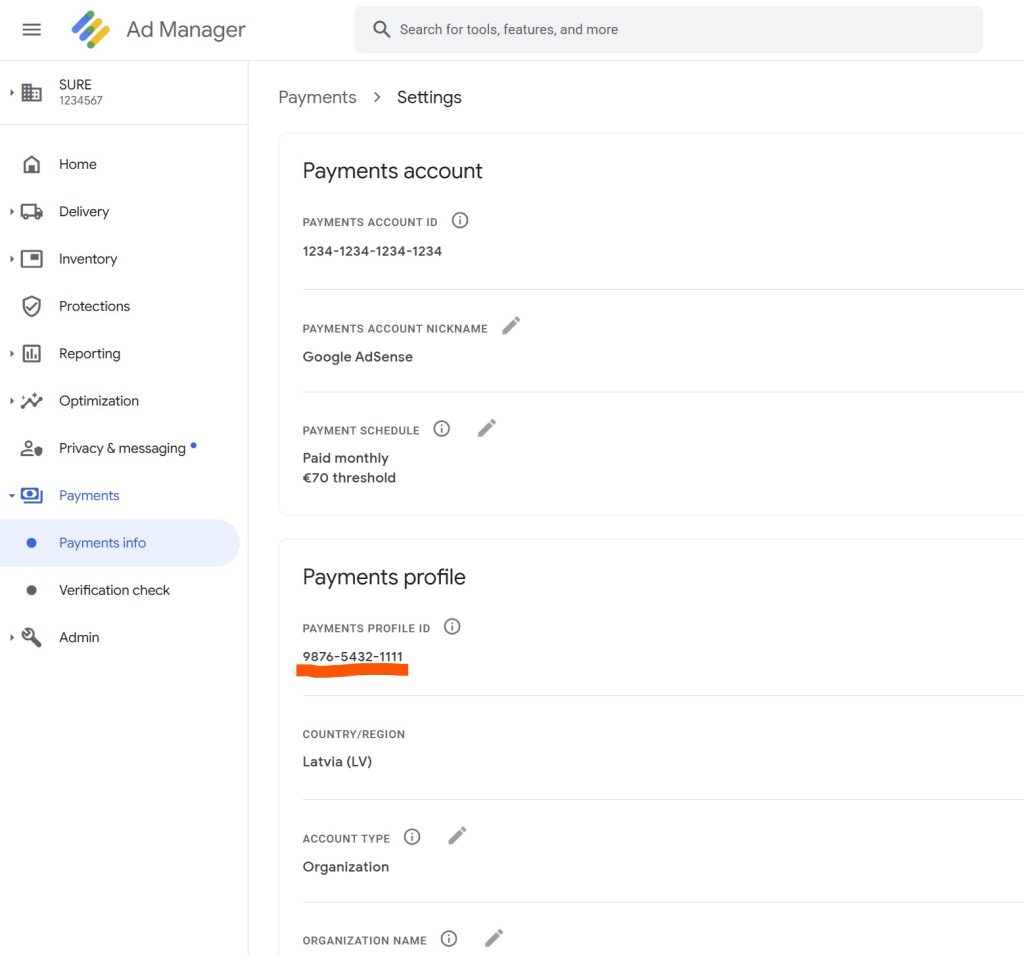Expand the Admin menu section
Image resolution: width=1024 pixels, height=955 pixels.
coord(12,637)
